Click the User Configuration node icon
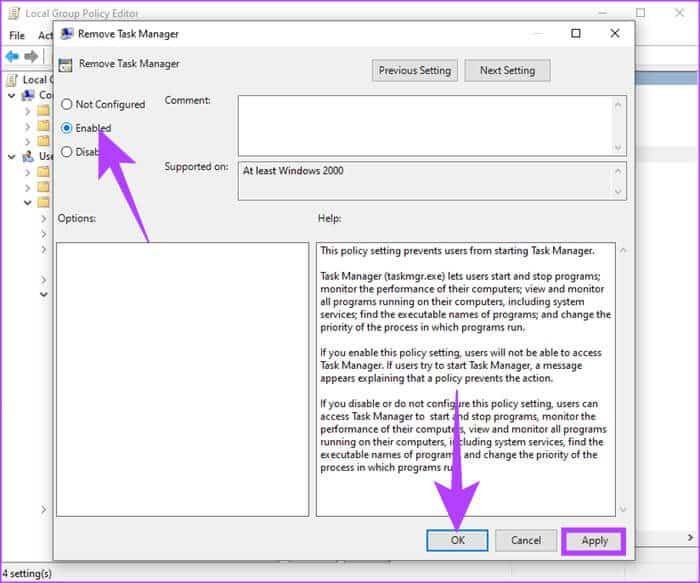 coord(29,156)
